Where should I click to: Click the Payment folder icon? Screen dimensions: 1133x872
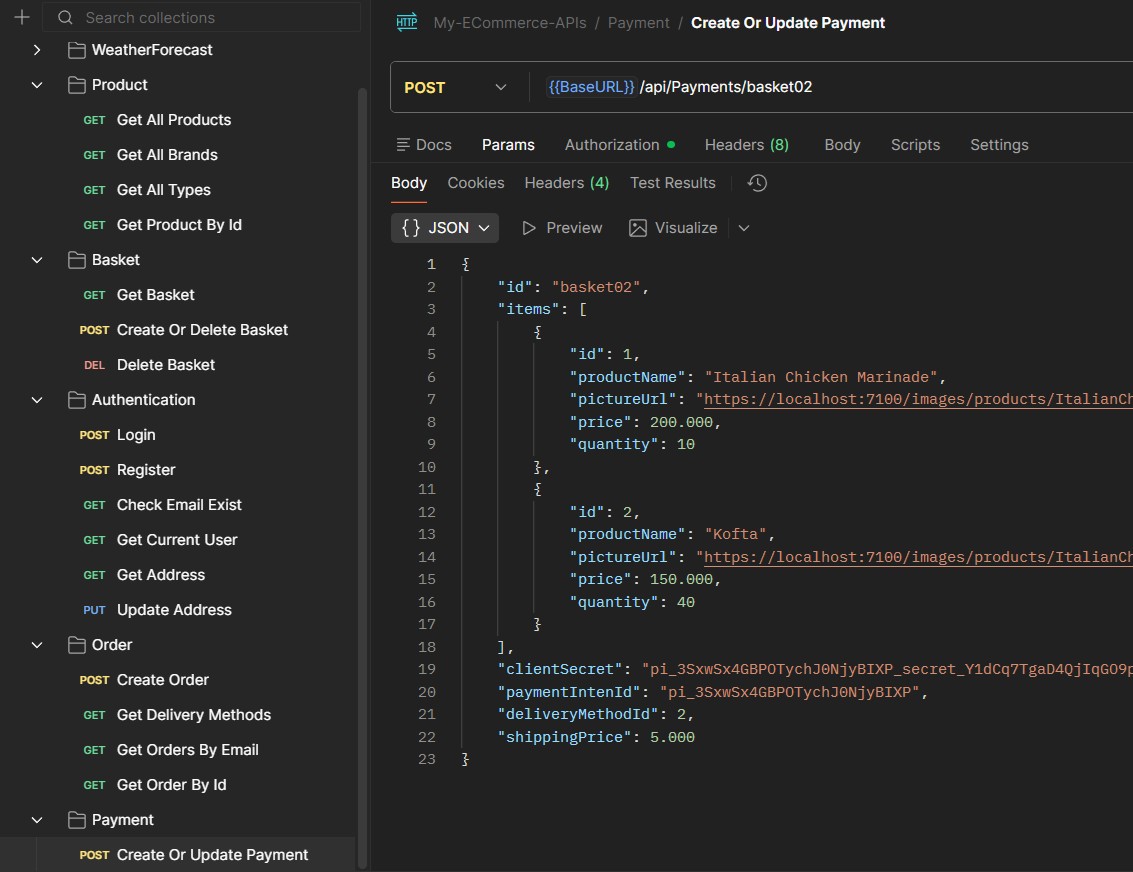point(77,820)
